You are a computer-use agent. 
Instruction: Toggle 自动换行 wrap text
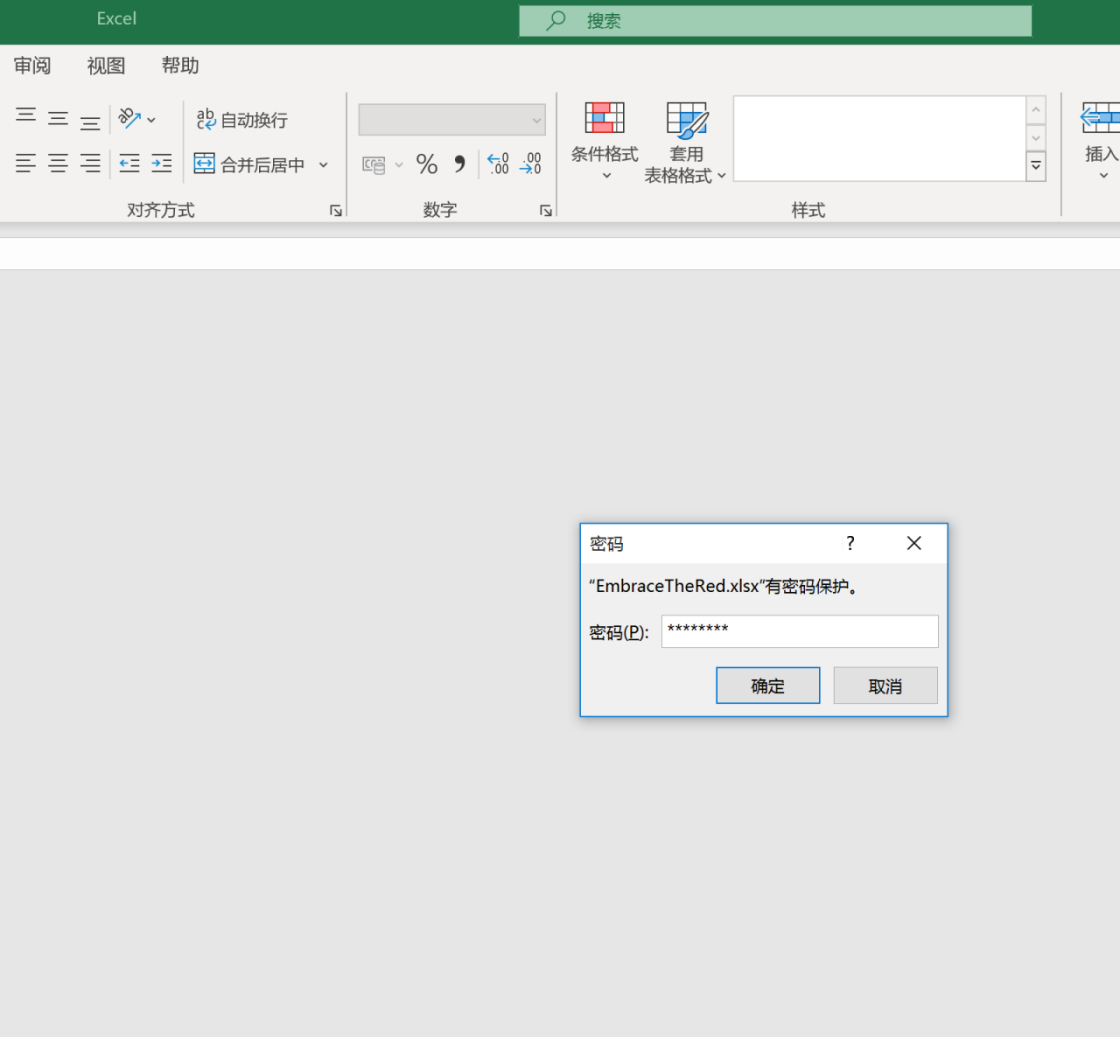click(x=242, y=120)
